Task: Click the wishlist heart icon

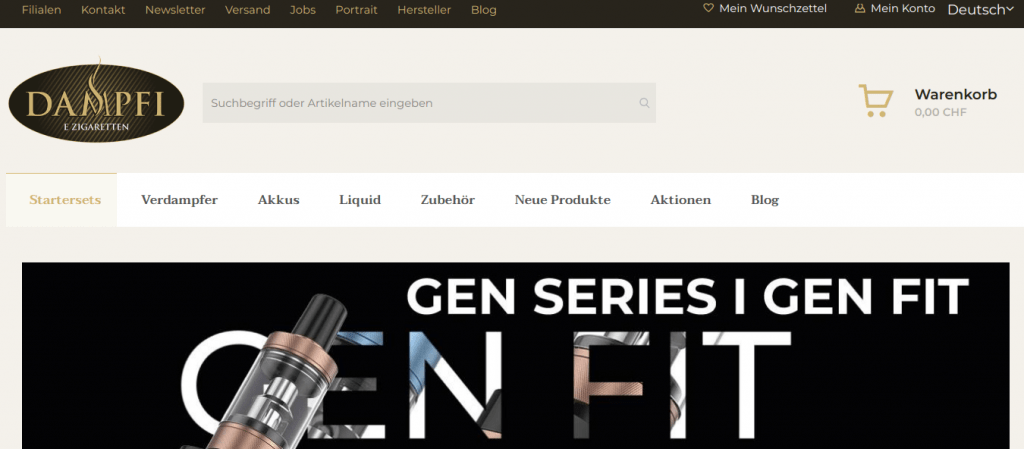Action: point(708,8)
